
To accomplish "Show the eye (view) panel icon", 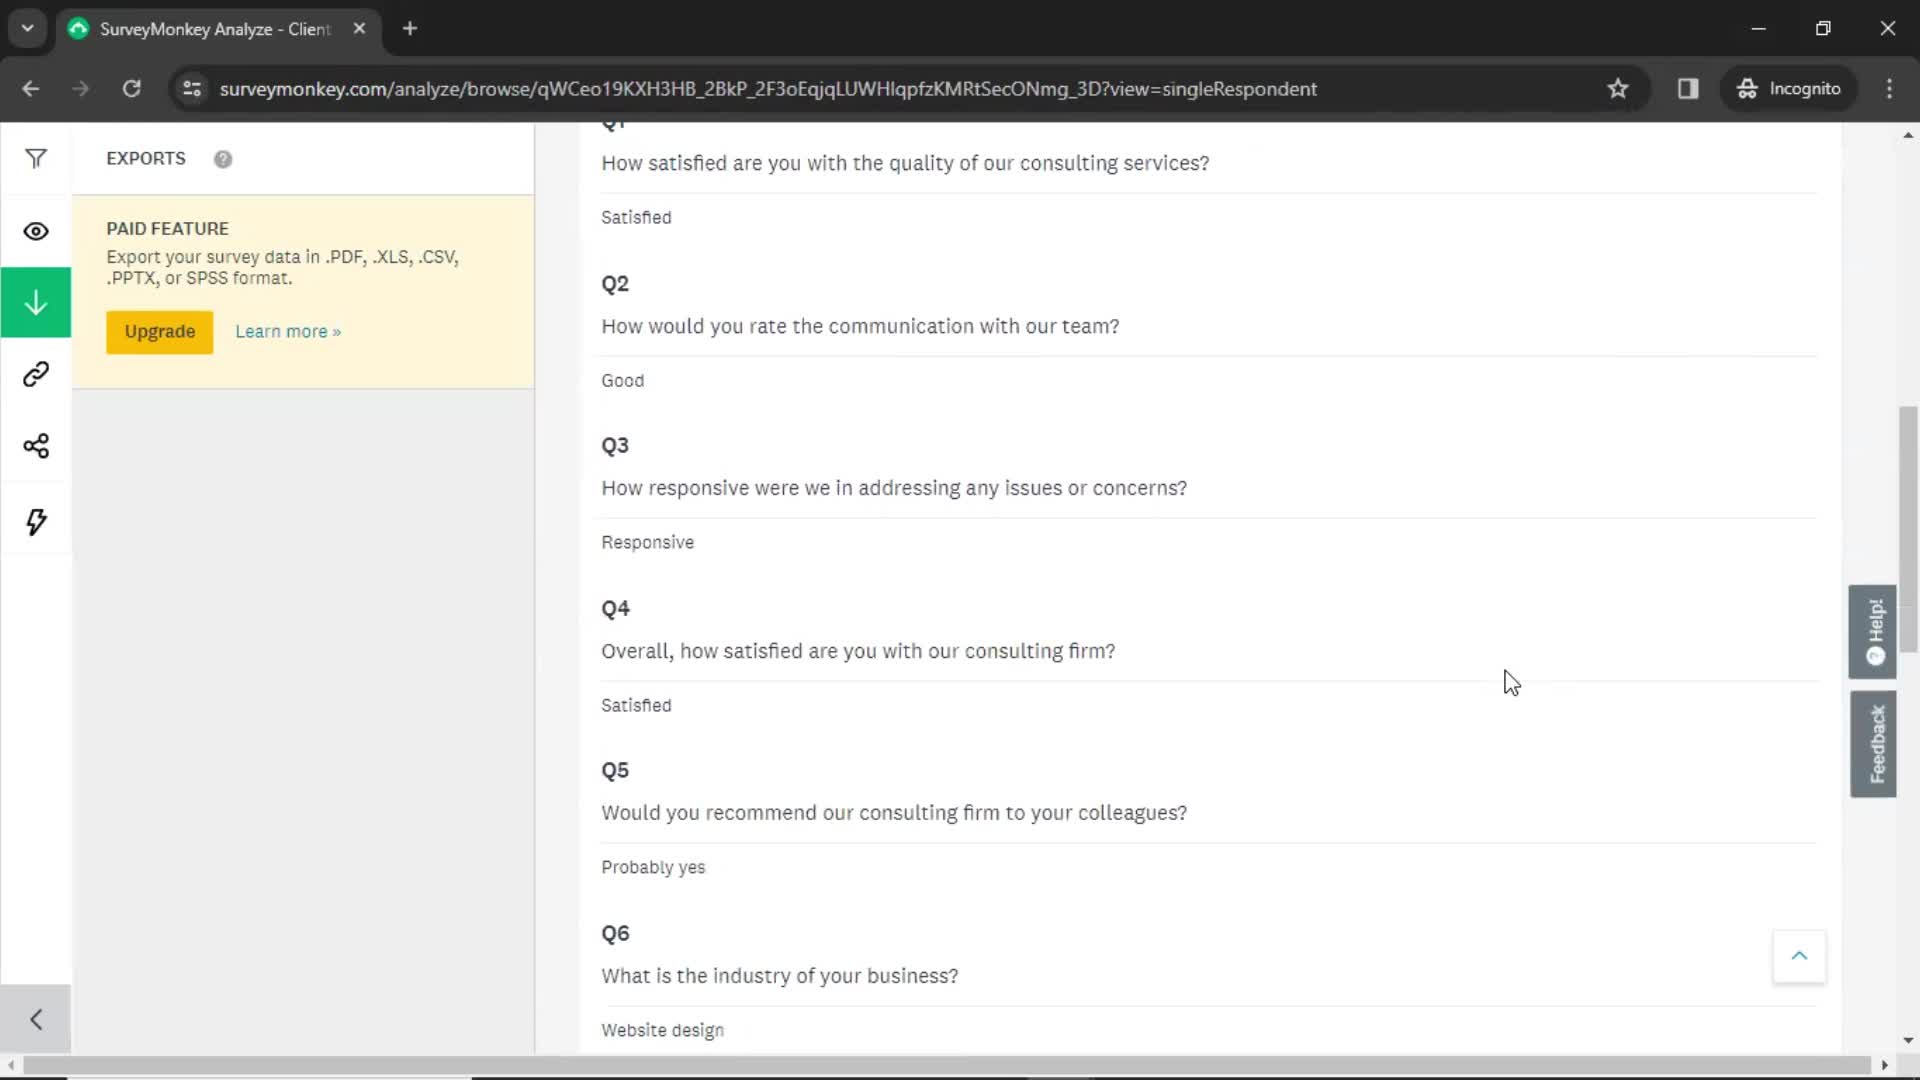I will (36, 231).
